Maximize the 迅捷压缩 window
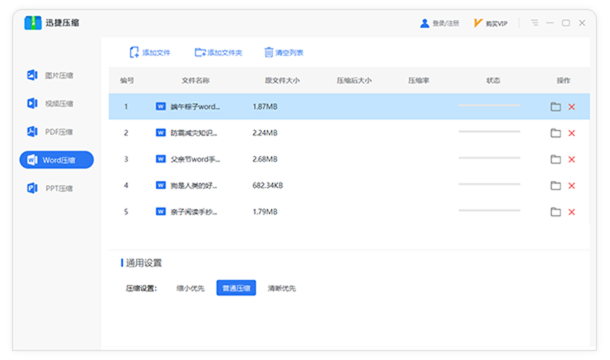 (566, 23)
